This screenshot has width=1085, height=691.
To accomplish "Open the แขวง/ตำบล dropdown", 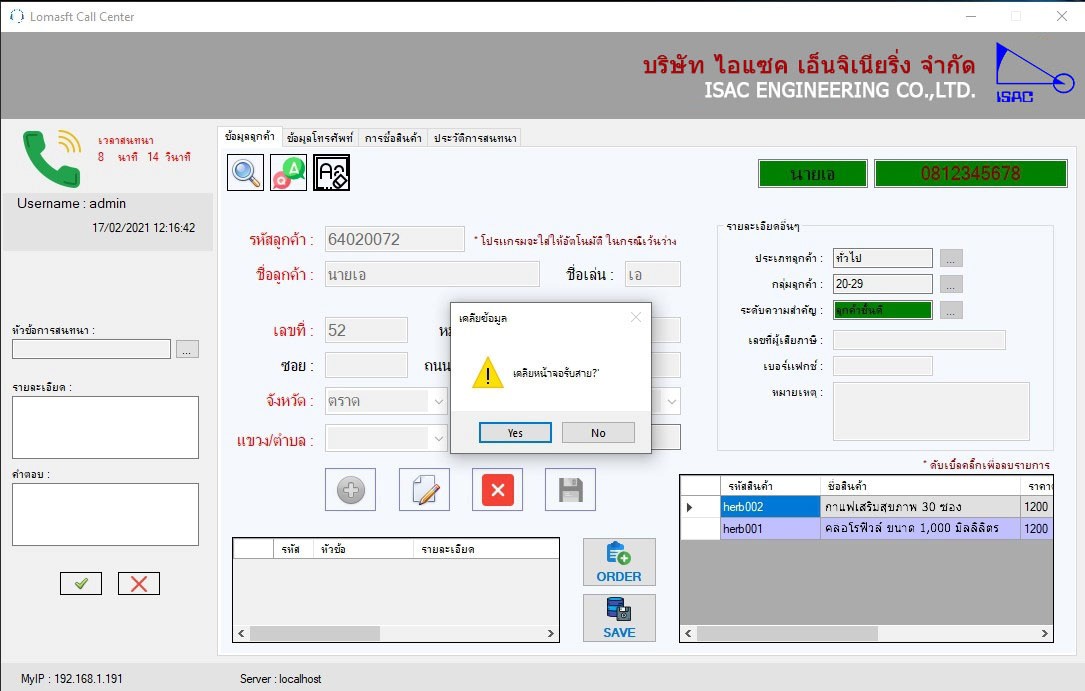I will tap(438, 438).
